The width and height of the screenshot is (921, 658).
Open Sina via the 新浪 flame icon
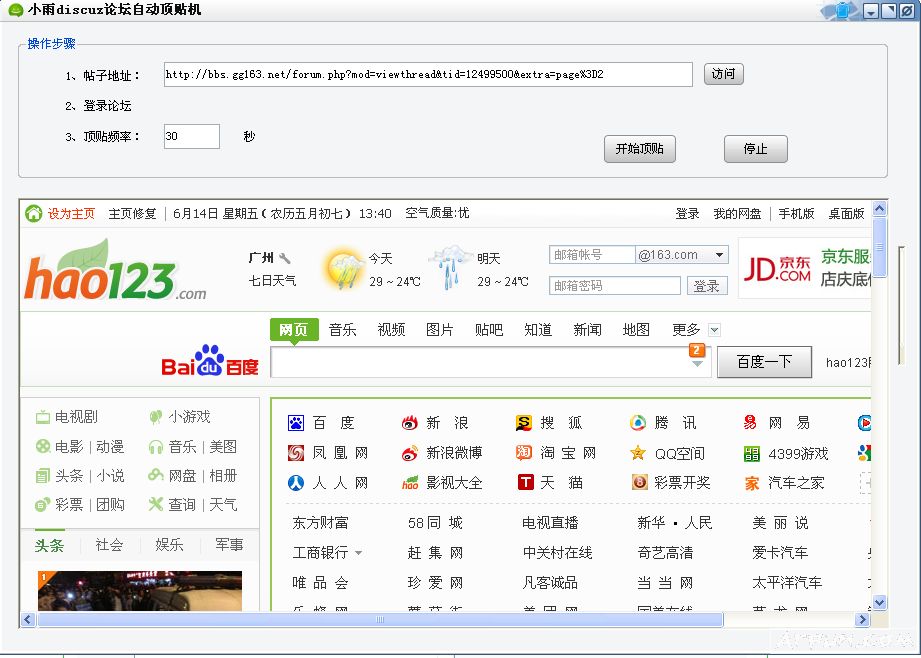click(x=409, y=422)
